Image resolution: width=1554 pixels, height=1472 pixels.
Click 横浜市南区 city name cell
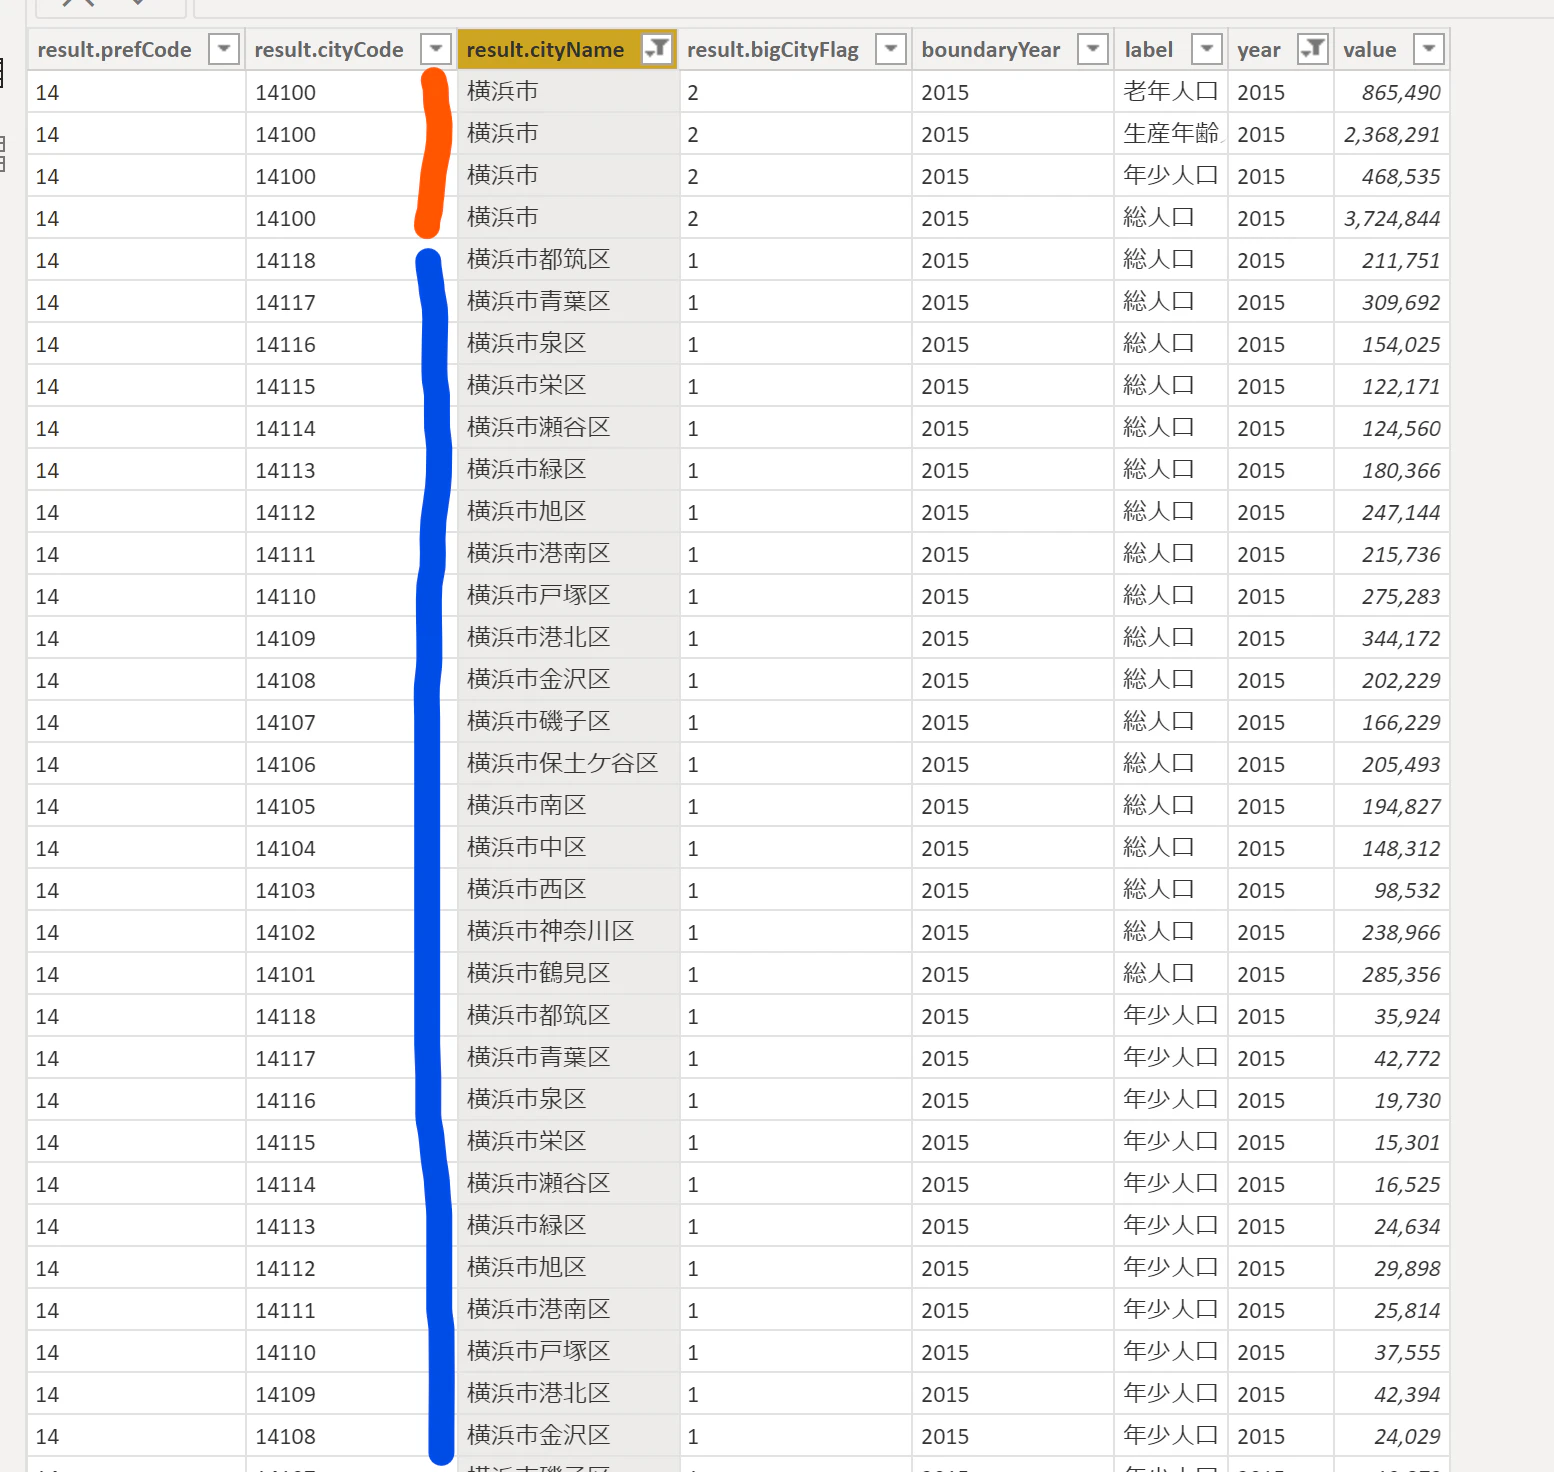click(568, 806)
